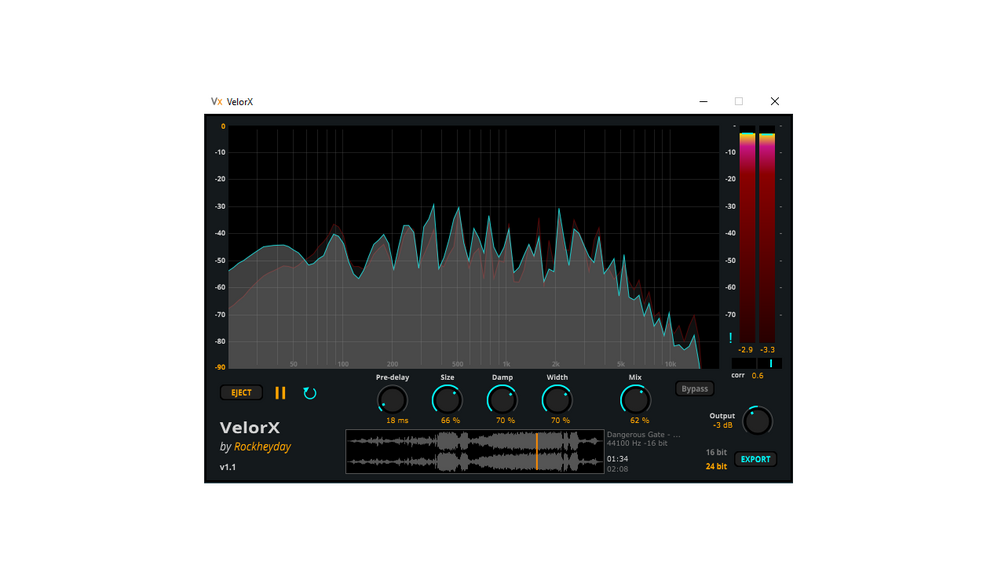Viewport: 1005px width, 565px height.
Task: Click the 02:08 total duration
Action: tap(617, 469)
